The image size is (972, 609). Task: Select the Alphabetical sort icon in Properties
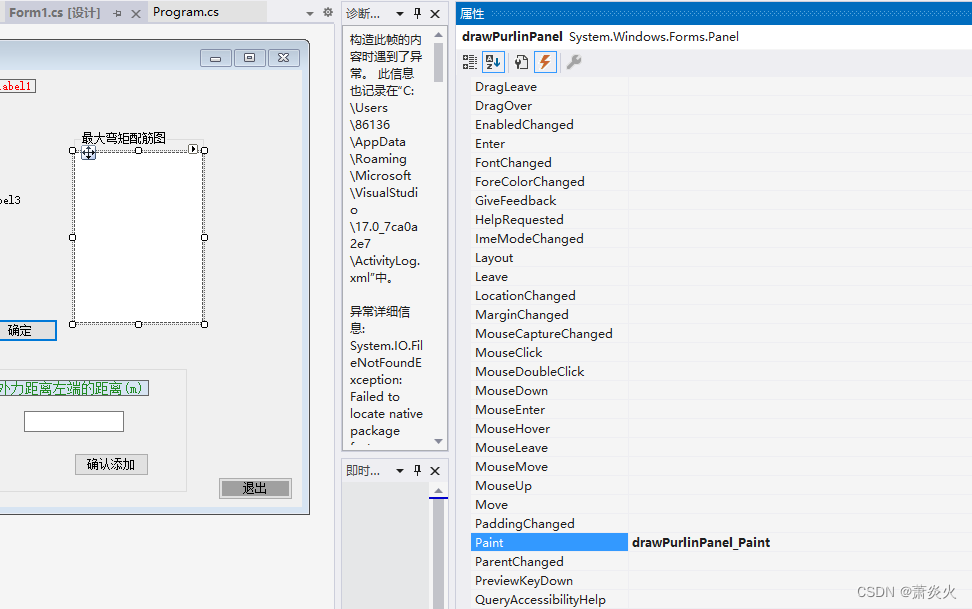click(x=492, y=61)
